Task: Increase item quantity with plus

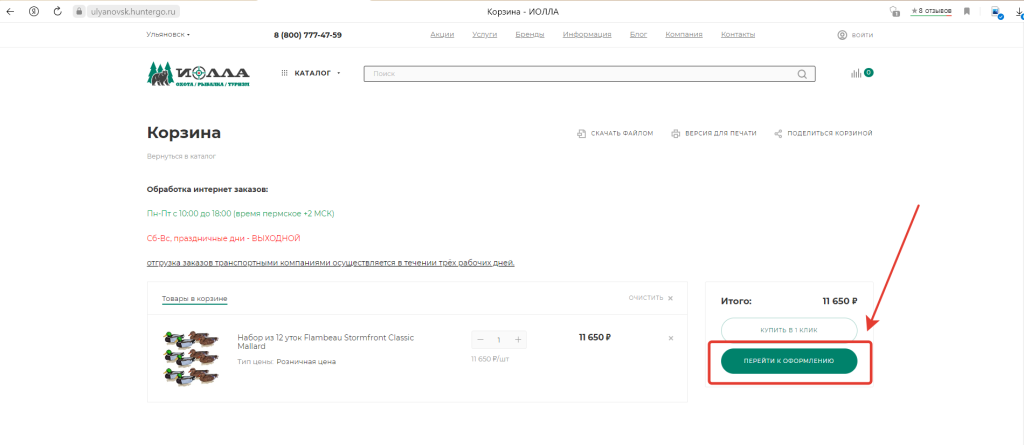Action: pyautogui.click(x=517, y=340)
